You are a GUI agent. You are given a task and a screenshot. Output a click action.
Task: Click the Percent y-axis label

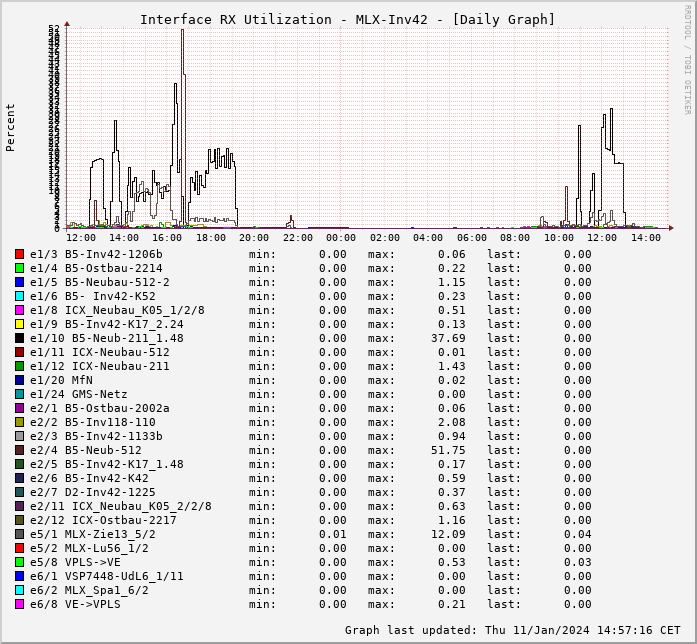coord(11,127)
